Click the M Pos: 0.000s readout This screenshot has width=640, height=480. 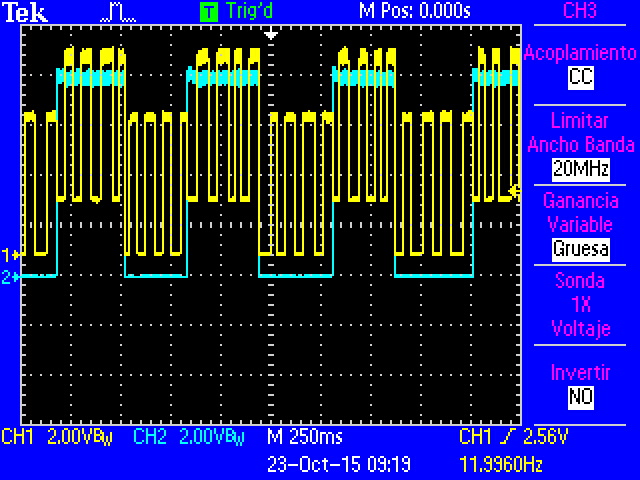[415, 11]
